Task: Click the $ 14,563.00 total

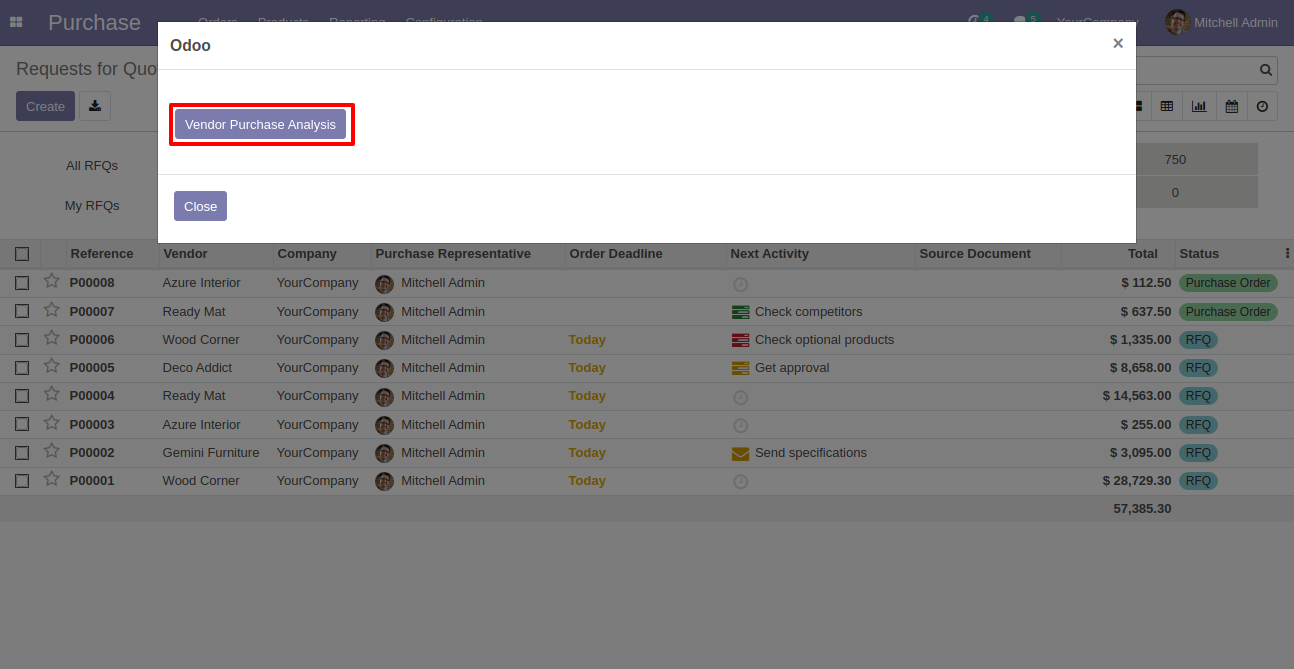Action: 1137,396
